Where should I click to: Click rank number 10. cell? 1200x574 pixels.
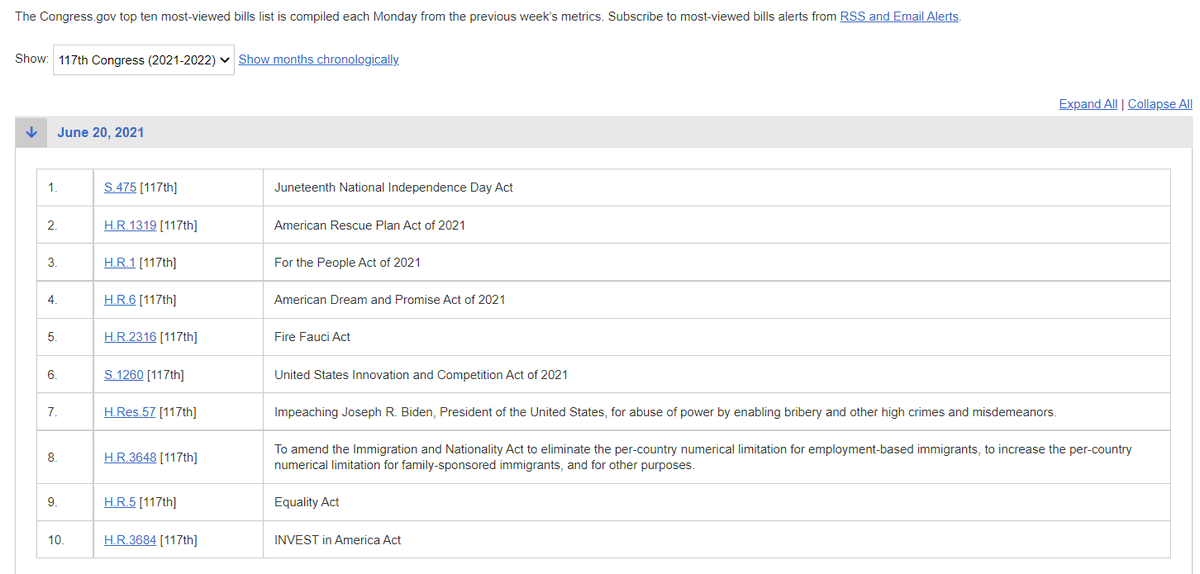click(x=64, y=540)
